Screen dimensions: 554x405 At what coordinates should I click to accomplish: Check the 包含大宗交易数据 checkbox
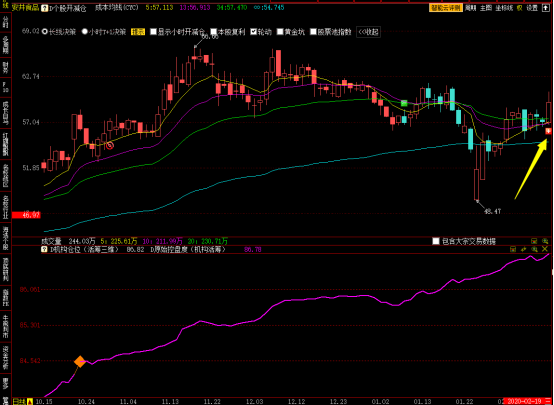point(436,241)
